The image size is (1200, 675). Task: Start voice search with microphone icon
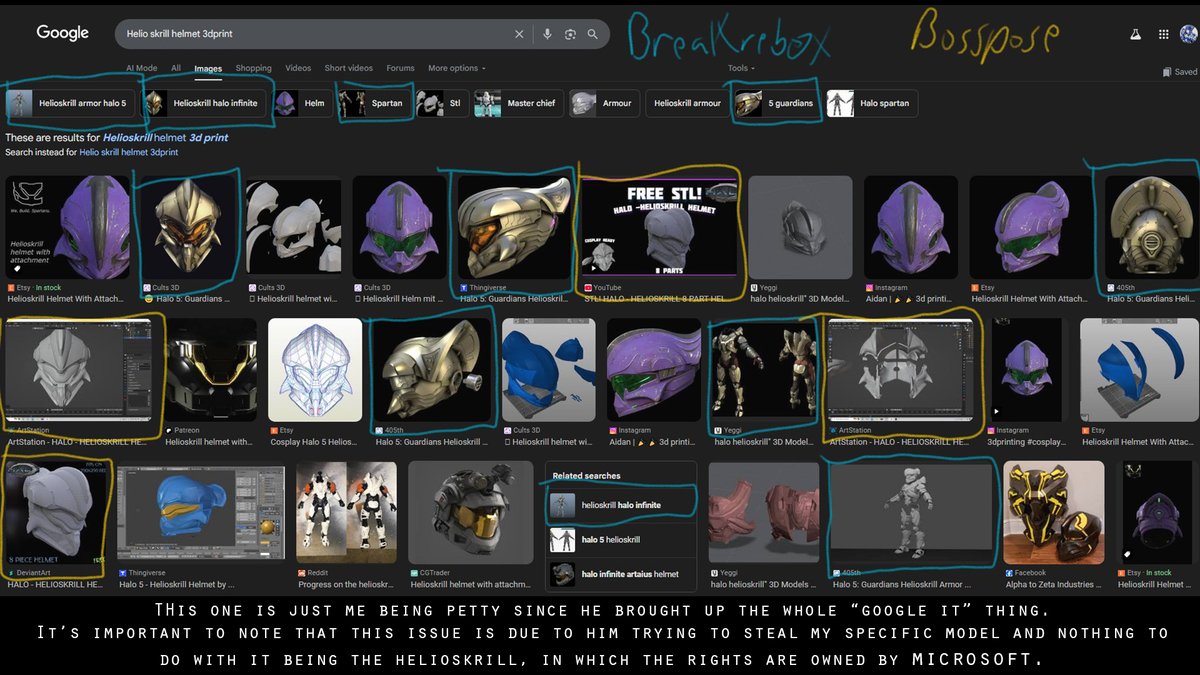tap(547, 34)
